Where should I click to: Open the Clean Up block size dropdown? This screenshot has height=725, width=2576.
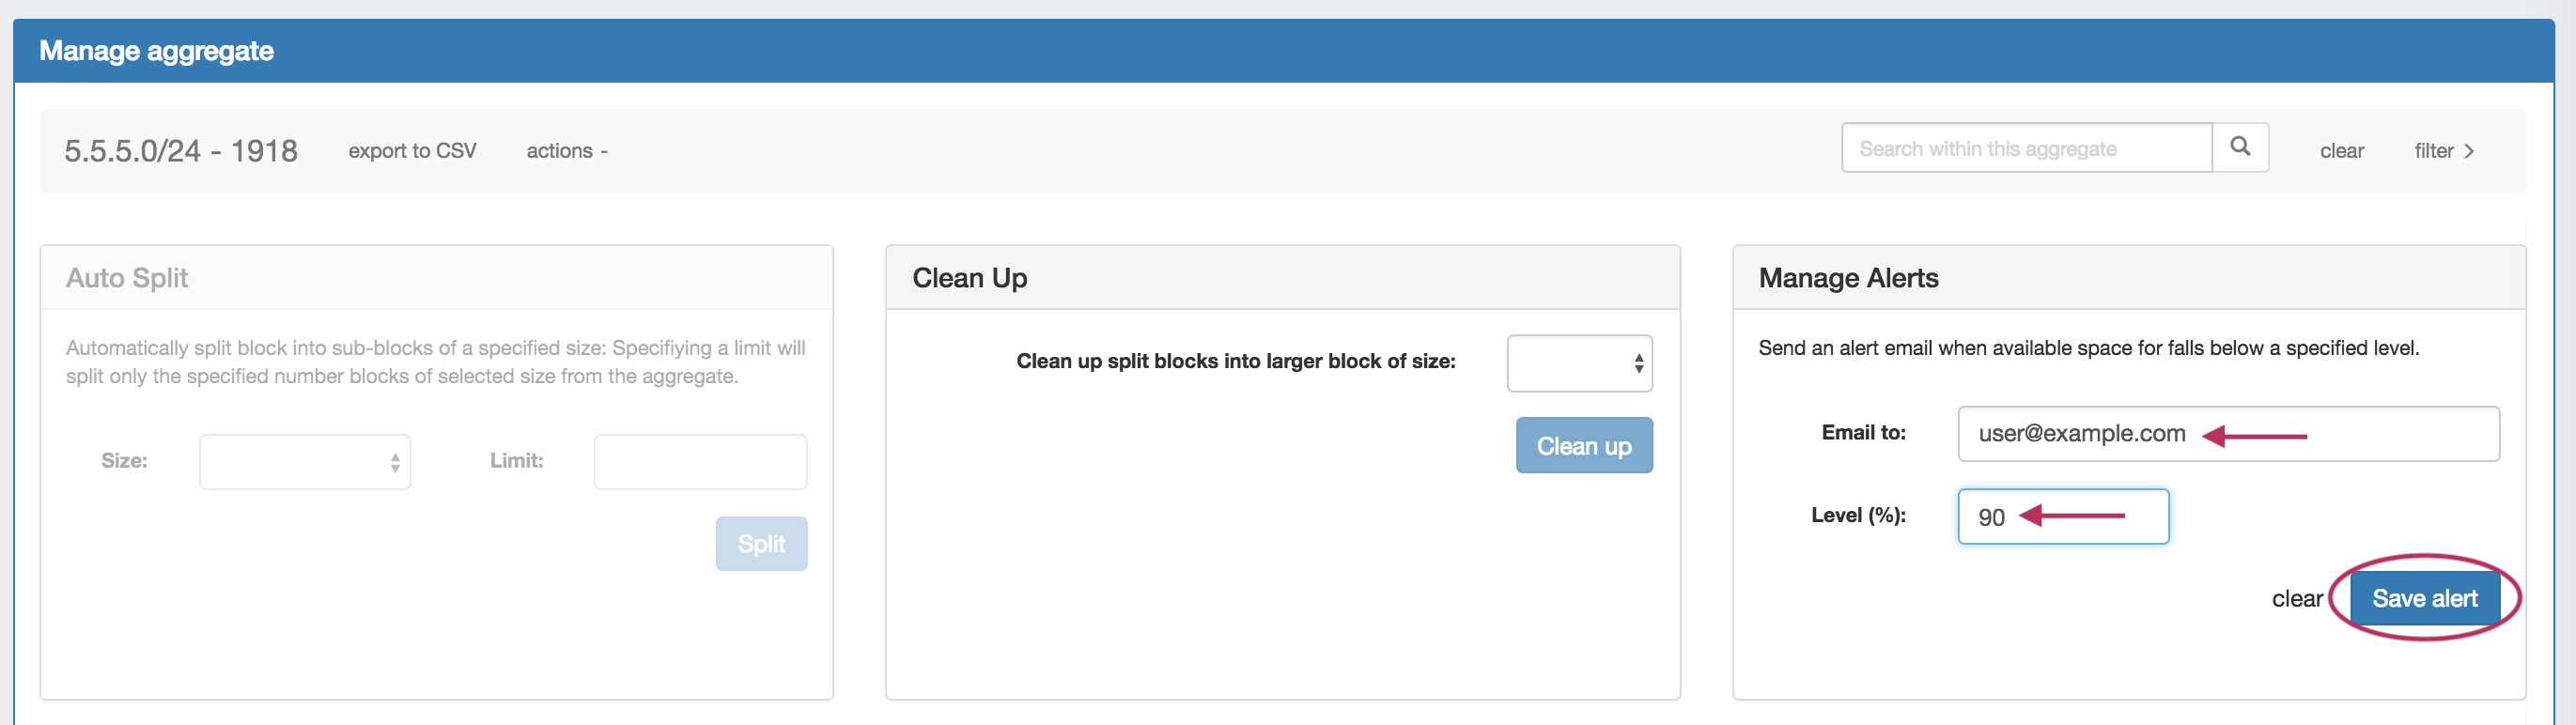[x=1579, y=363]
